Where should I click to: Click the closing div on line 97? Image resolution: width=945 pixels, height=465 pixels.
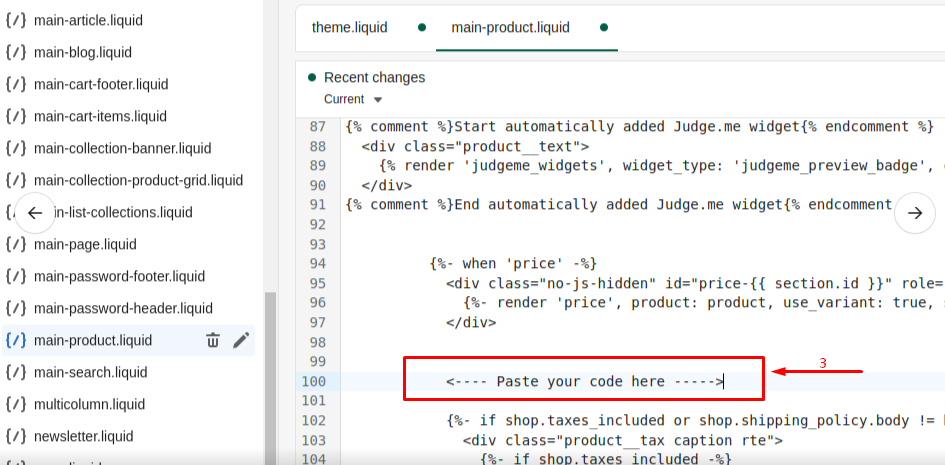click(x=471, y=322)
